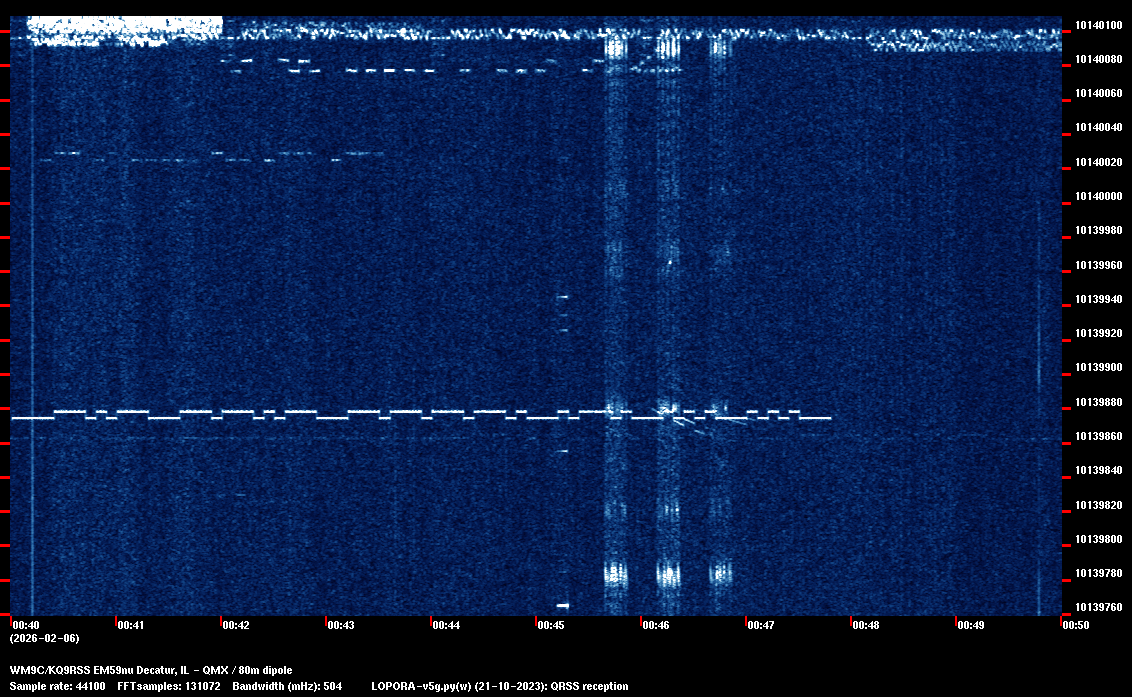The width and height of the screenshot is (1132, 697).
Task: Click the 10139800 frequency label
Action: pyautogui.click(x=1098, y=539)
